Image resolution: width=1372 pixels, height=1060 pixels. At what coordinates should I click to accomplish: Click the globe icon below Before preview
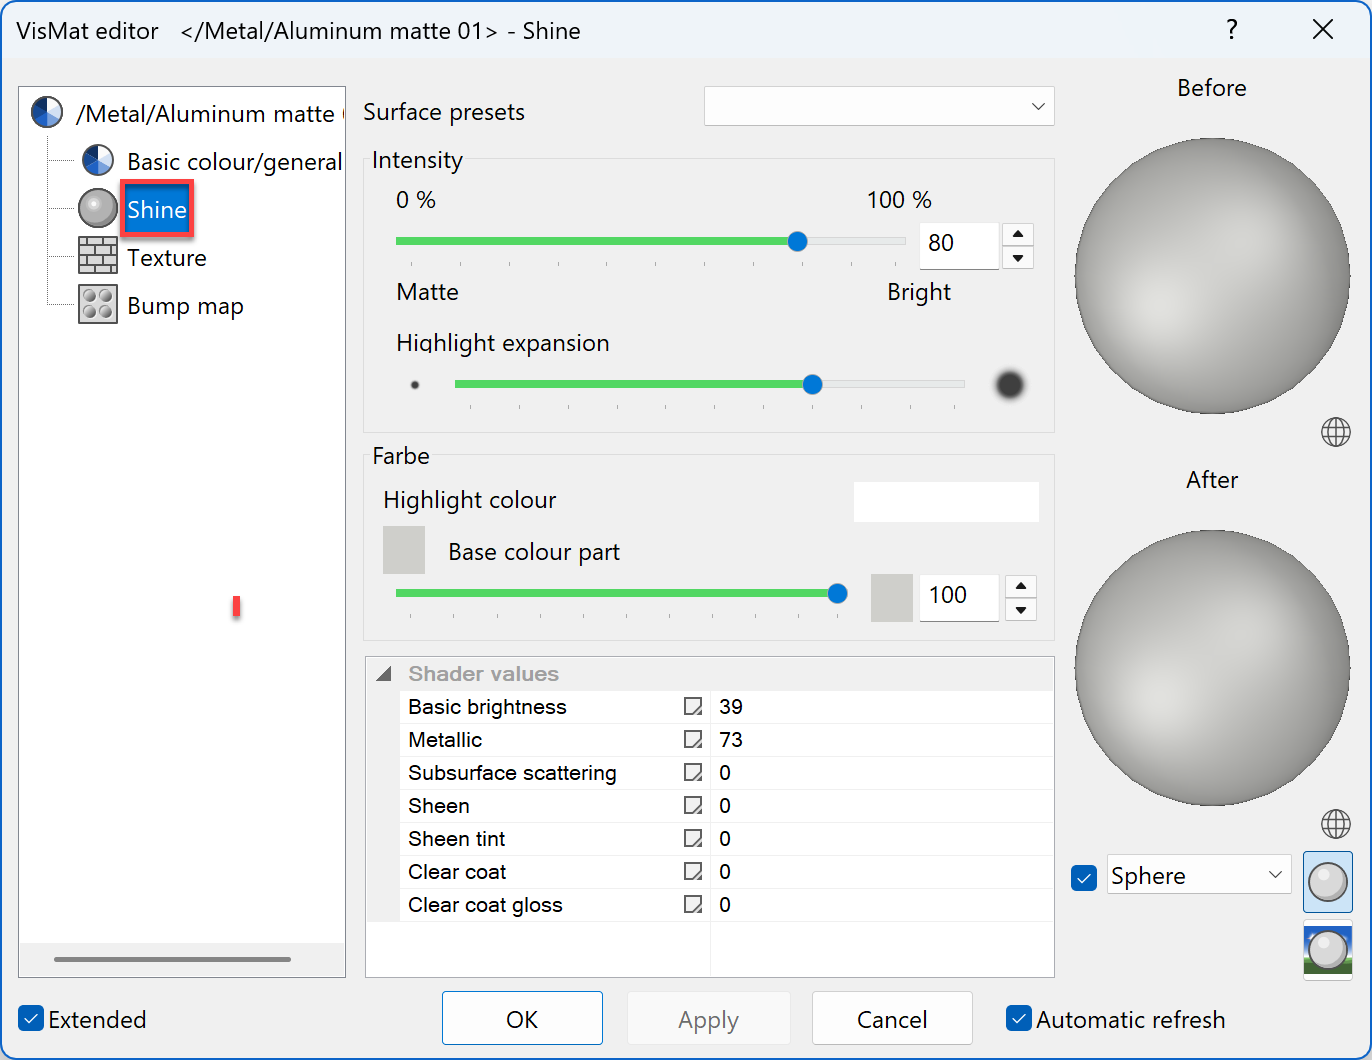click(x=1335, y=432)
